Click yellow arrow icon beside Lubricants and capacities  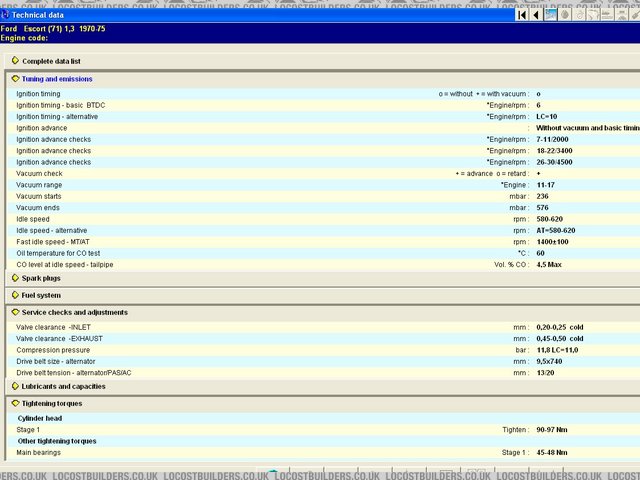tap(15, 386)
